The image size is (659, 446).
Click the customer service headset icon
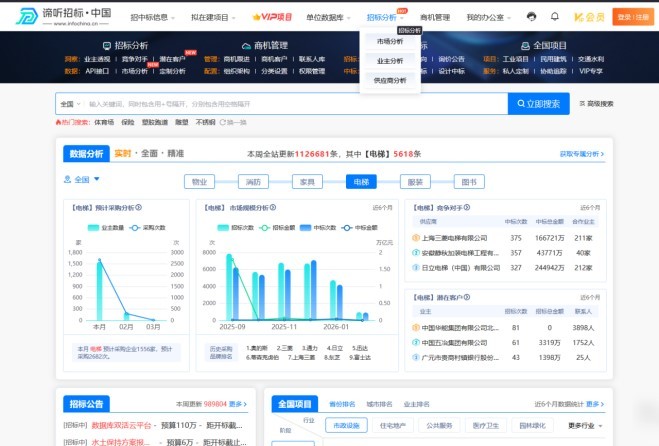tap(529, 17)
